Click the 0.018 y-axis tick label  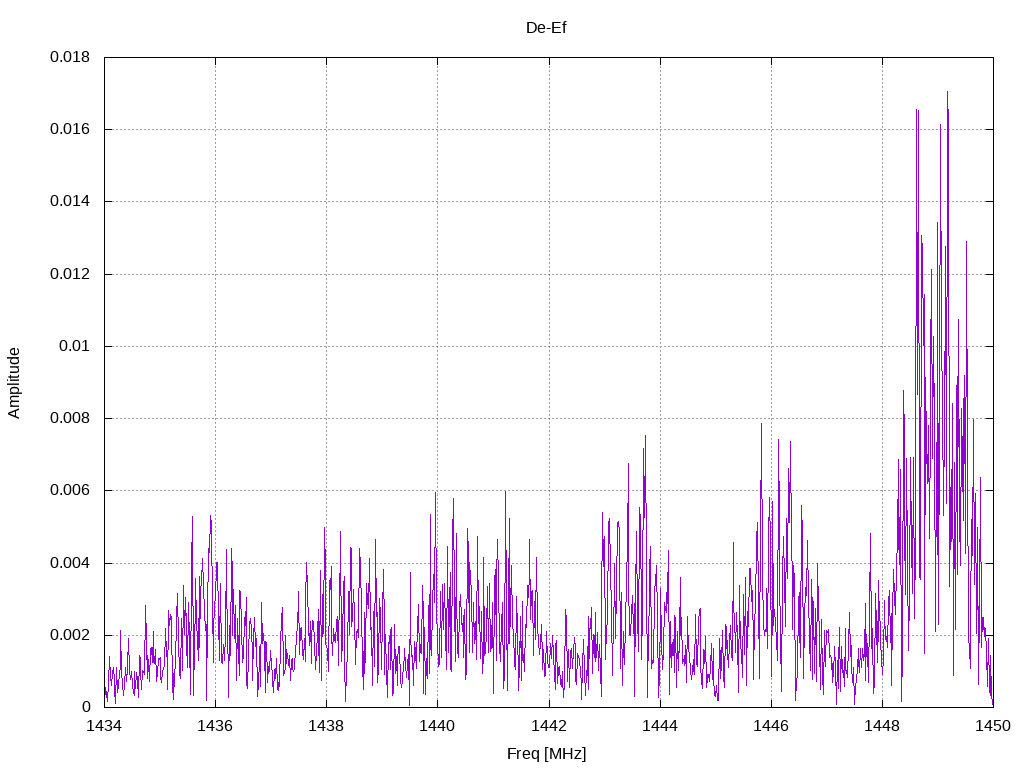tap(70, 57)
